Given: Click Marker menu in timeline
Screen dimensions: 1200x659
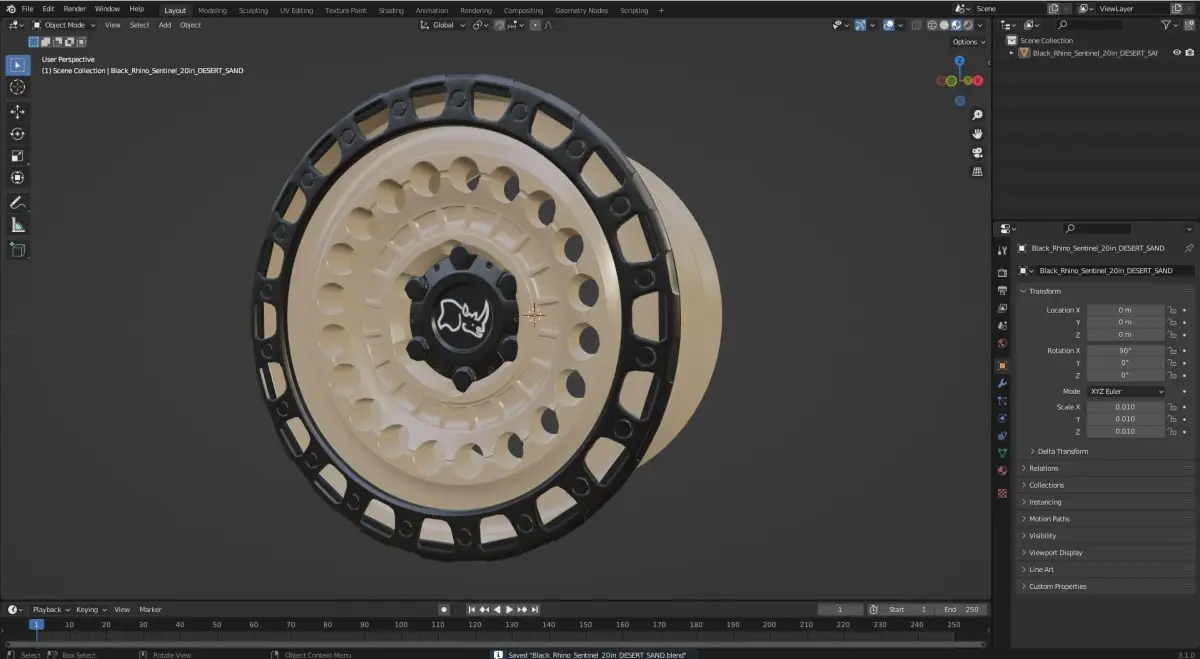Looking at the screenshot, I should [150, 609].
